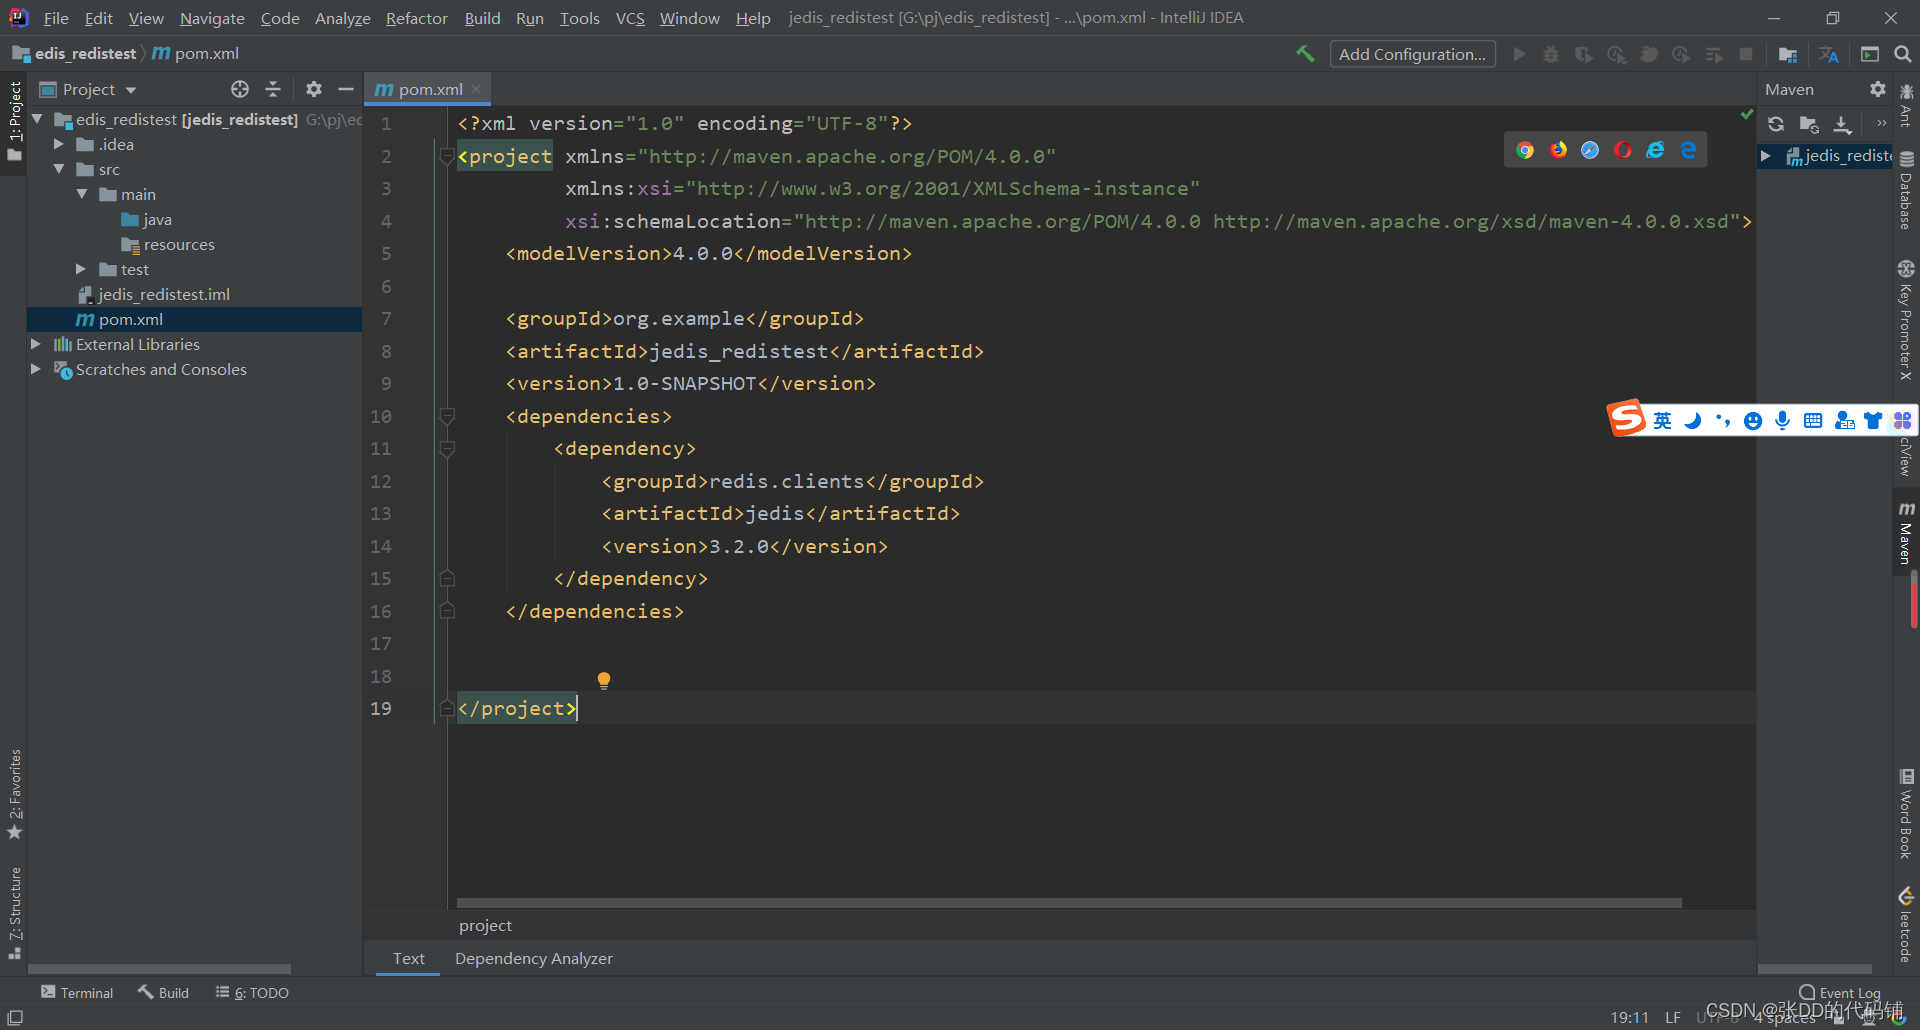Image resolution: width=1920 pixels, height=1030 pixels.
Task: Click the Debug bug icon in toolbar
Action: point(1551,54)
